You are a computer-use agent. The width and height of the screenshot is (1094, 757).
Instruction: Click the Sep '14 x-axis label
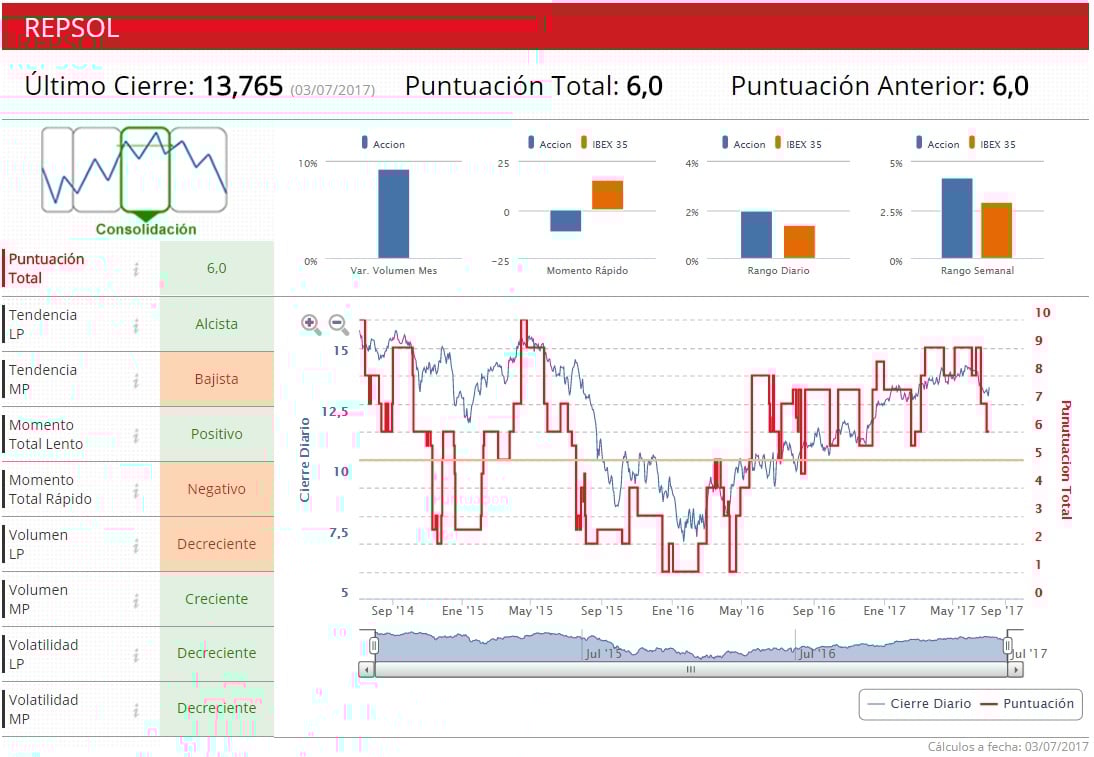click(393, 611)
